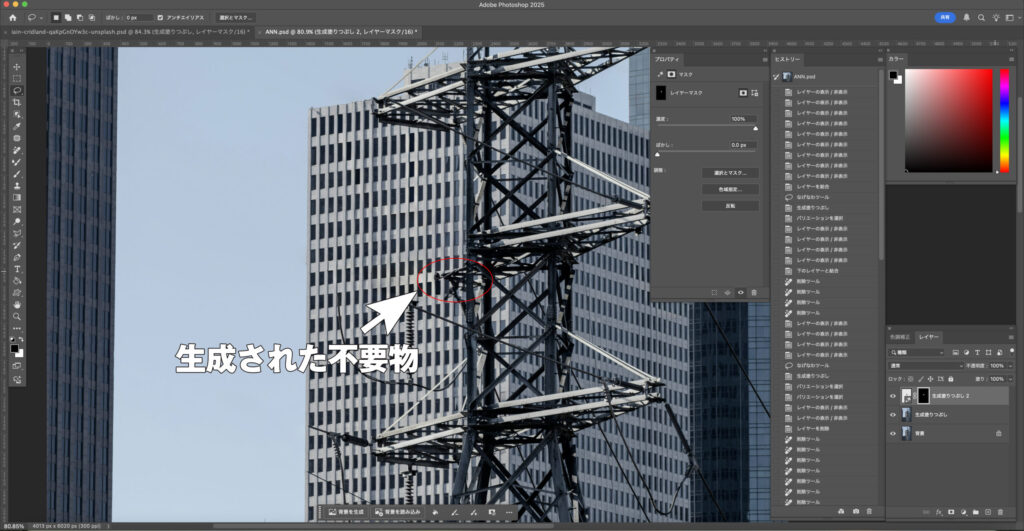Viewport: 1024px width, 531px height.
Task: Open Properties panel menu
Action: [x=765, y=59]
